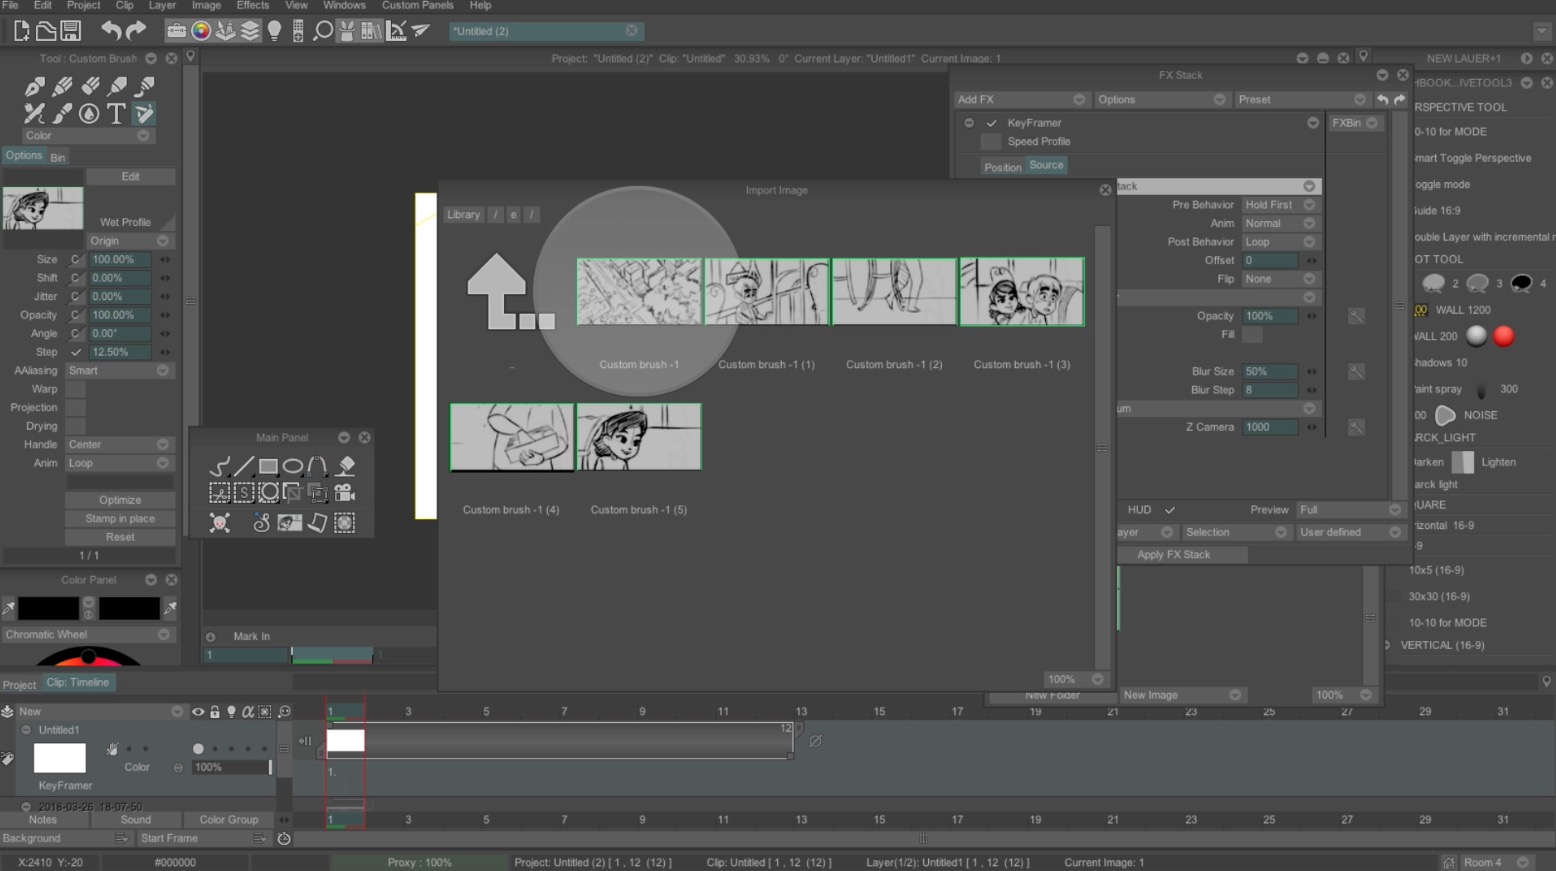Switch to the Bin tab in tool panel
Viewport: 1556px width, 871px height.
tap(58, 157)
